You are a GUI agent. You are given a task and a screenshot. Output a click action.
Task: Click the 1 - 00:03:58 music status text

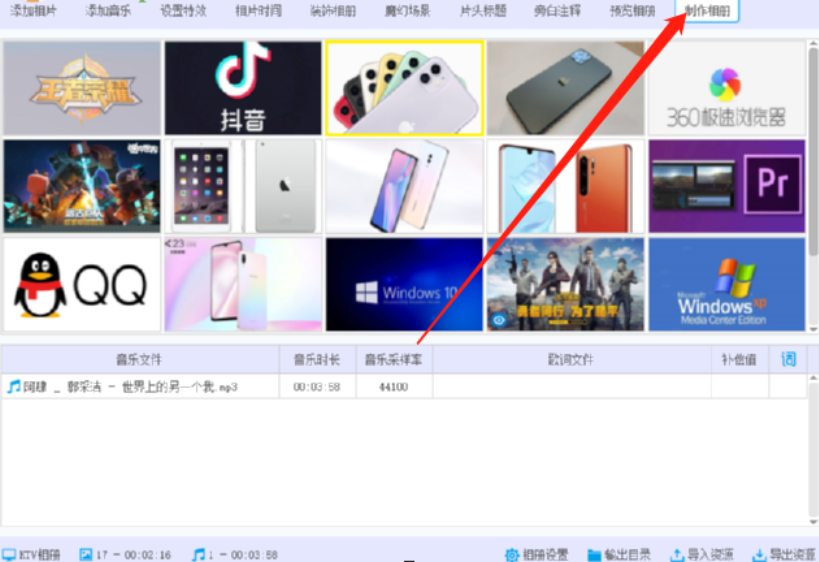tap(243, 555)
